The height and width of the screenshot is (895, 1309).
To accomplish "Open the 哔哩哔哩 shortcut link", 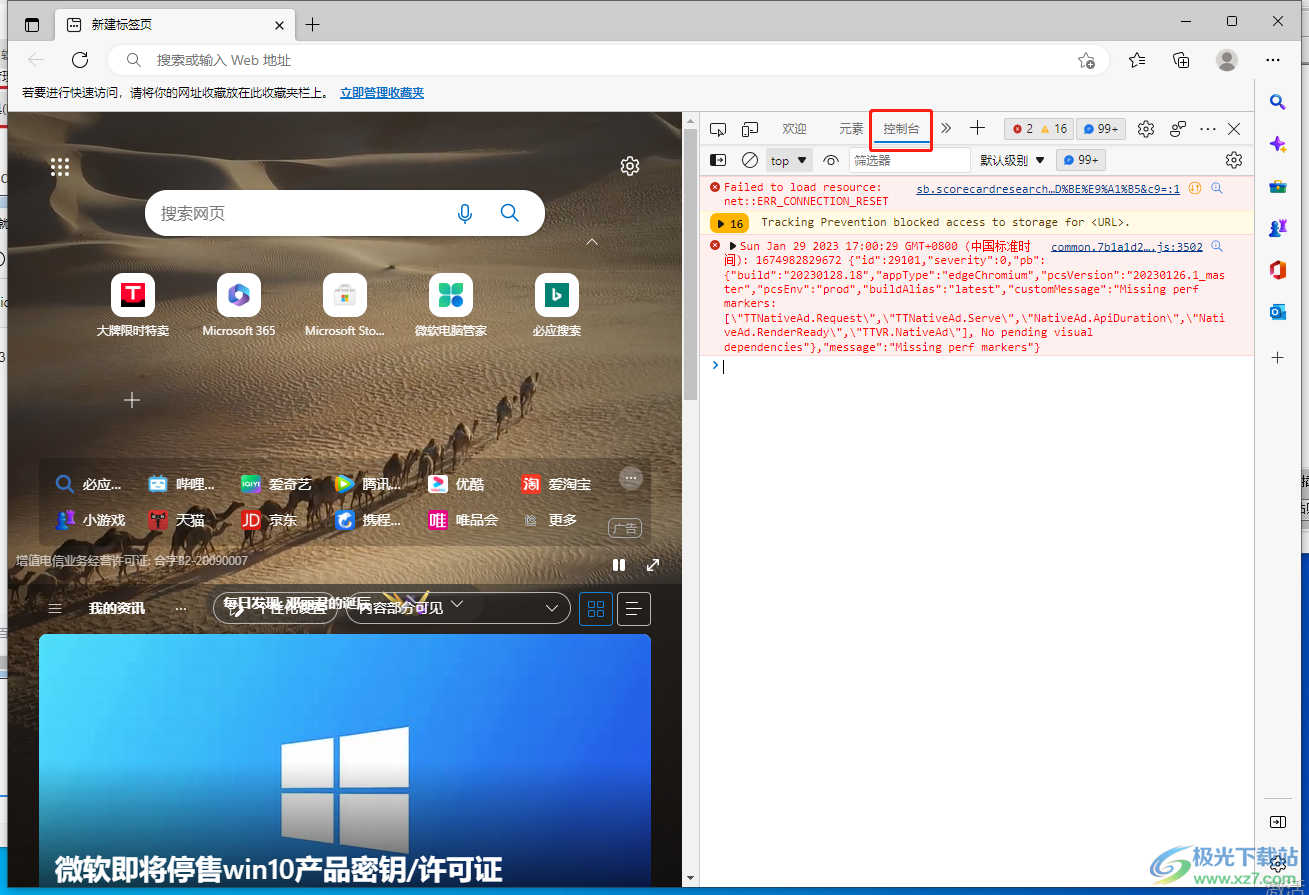I will [182, 484].
